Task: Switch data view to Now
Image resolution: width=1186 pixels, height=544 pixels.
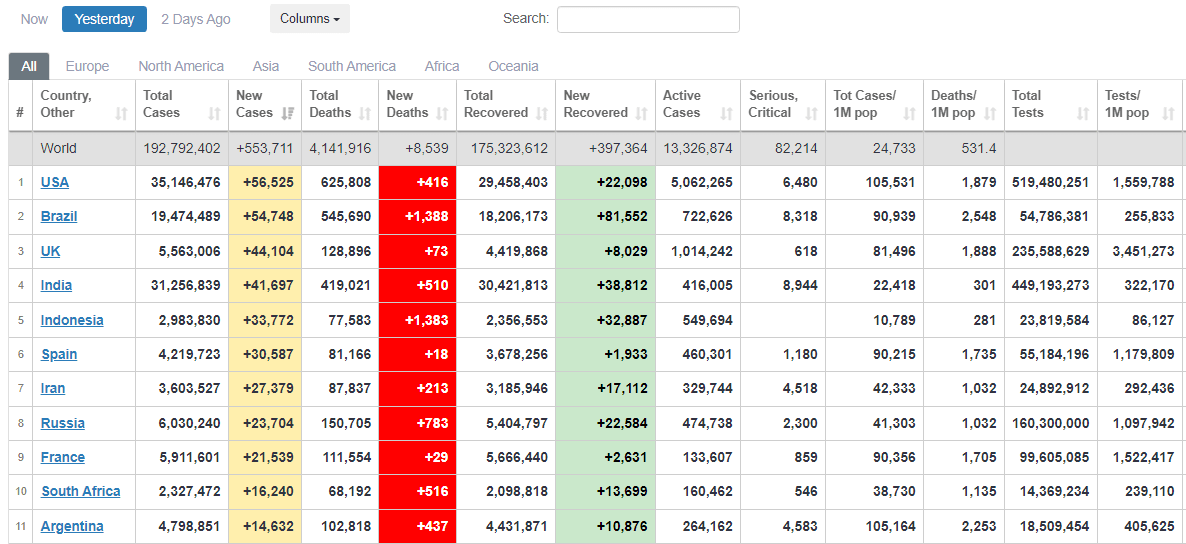Action: 34,19
